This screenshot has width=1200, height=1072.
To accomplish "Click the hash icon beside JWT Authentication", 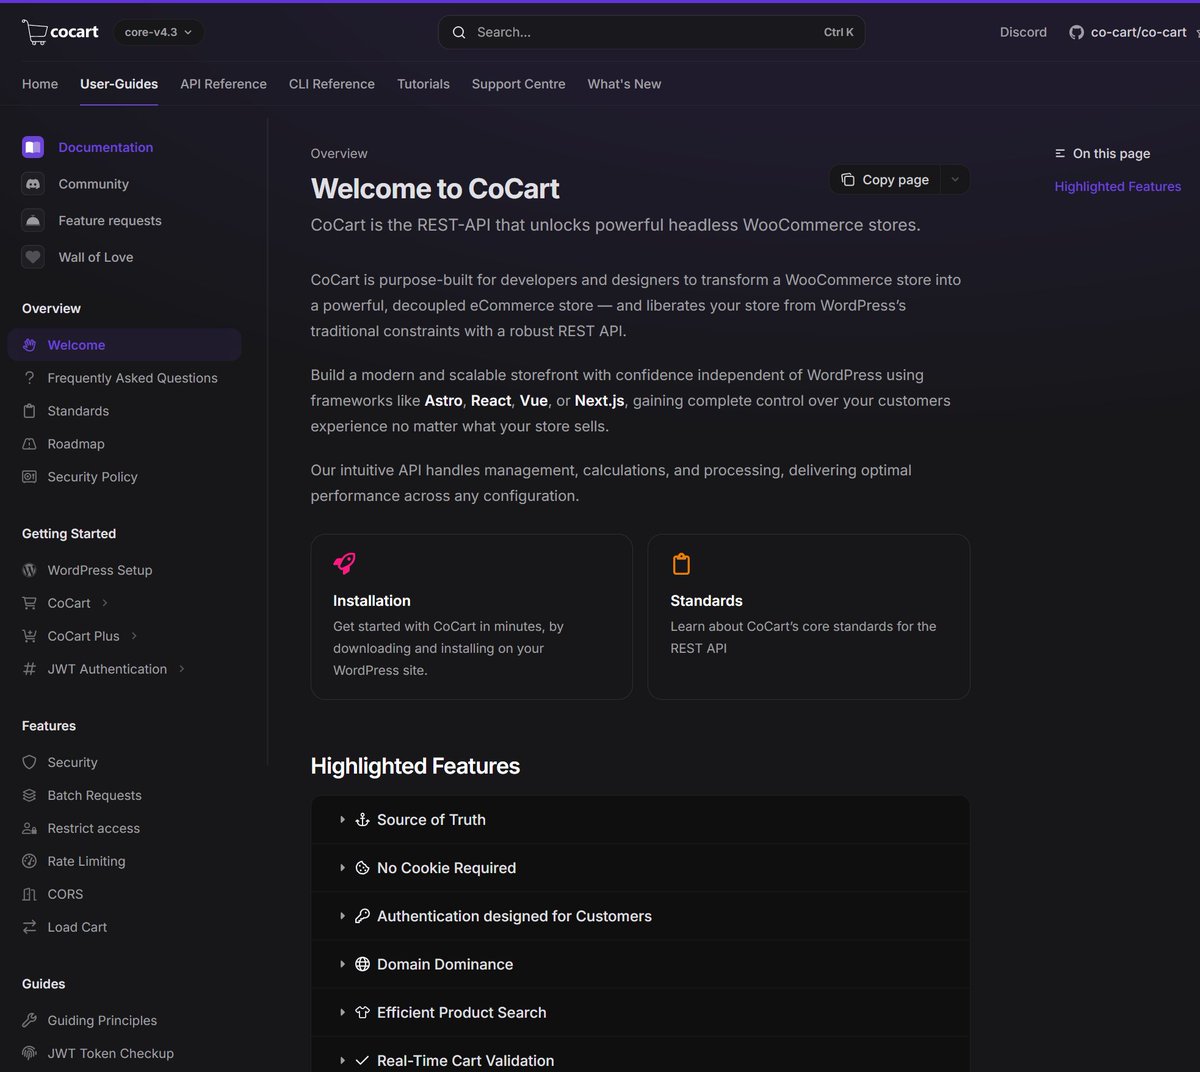I will pos(29,669).
